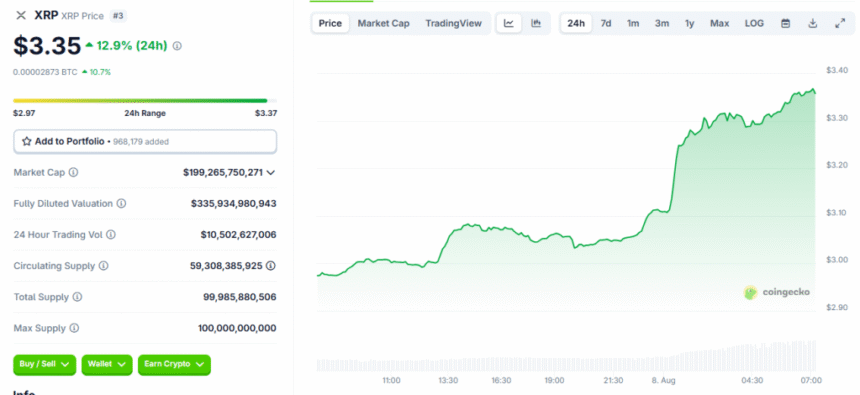Click the 24h Range price bar
Screen dimensions: 860x395
coord(145,101)
